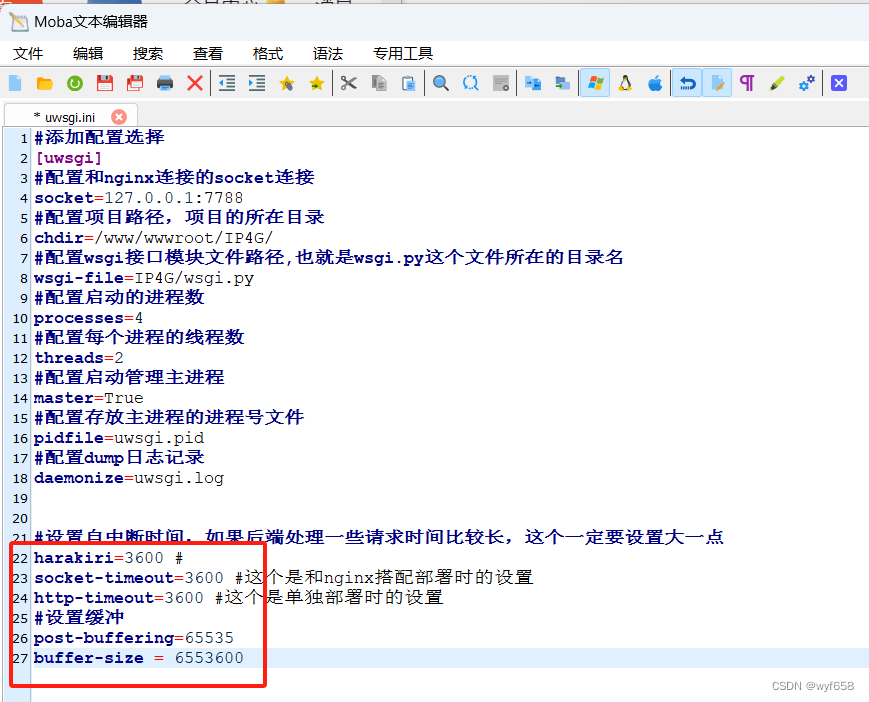Click the socket=127.0.0.1:7788 line
The image size is (869, 702).
point(139,198)
